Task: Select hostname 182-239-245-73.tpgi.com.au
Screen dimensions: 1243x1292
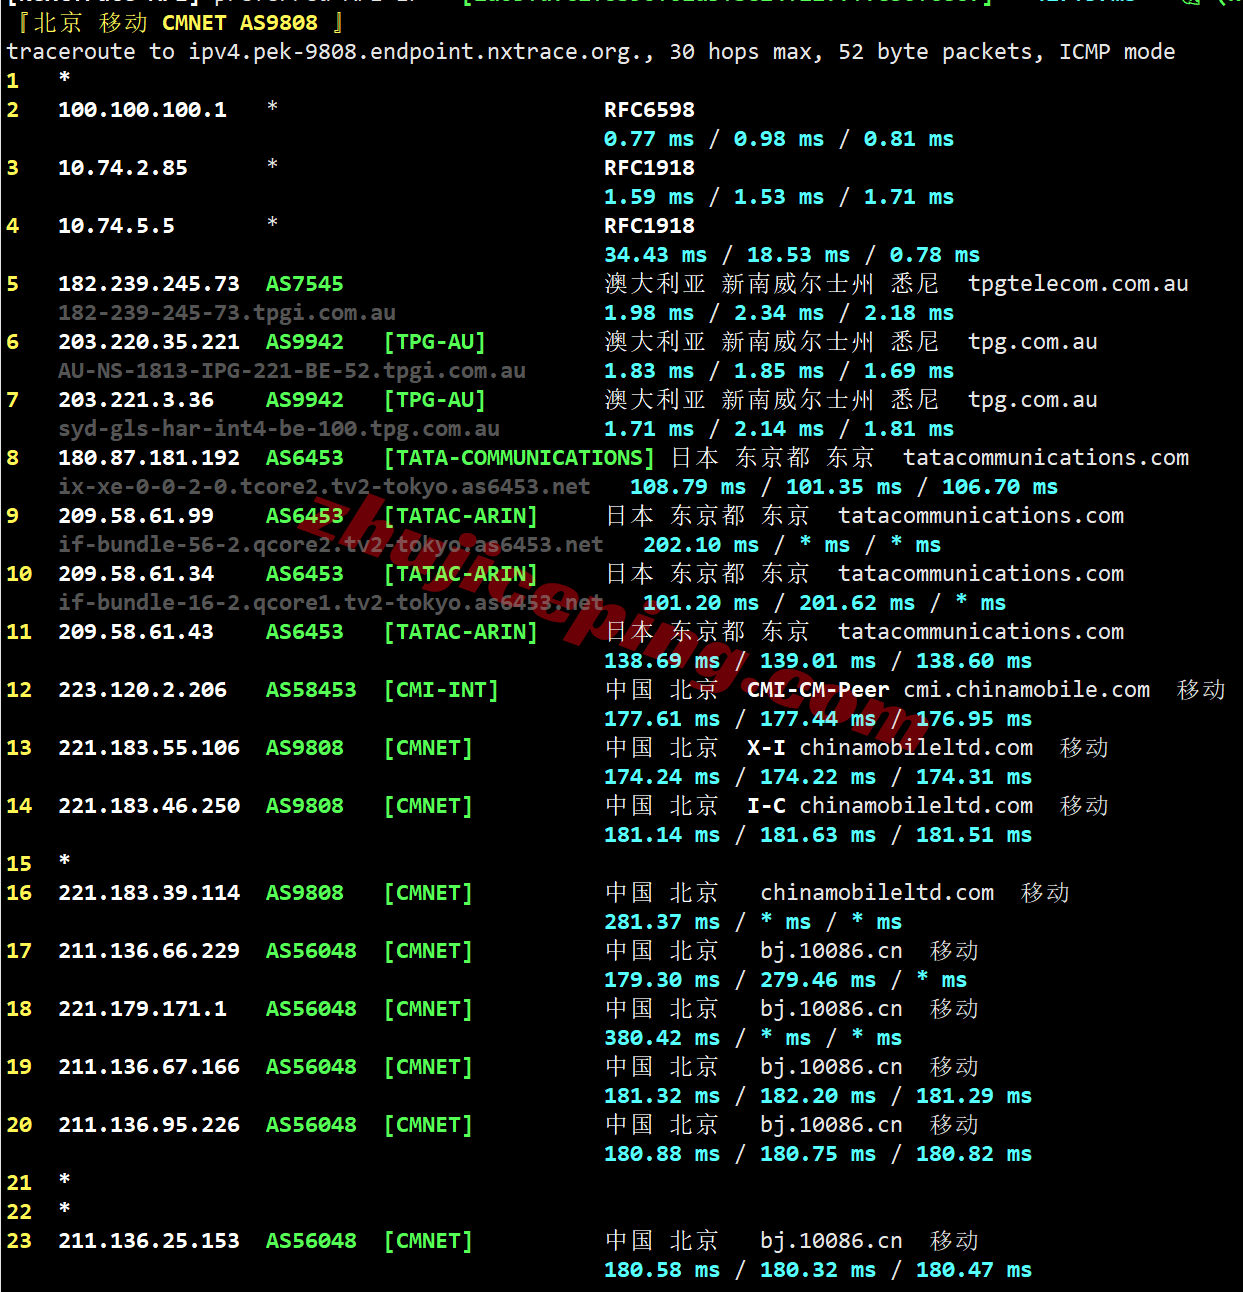Action: point(227,313)
